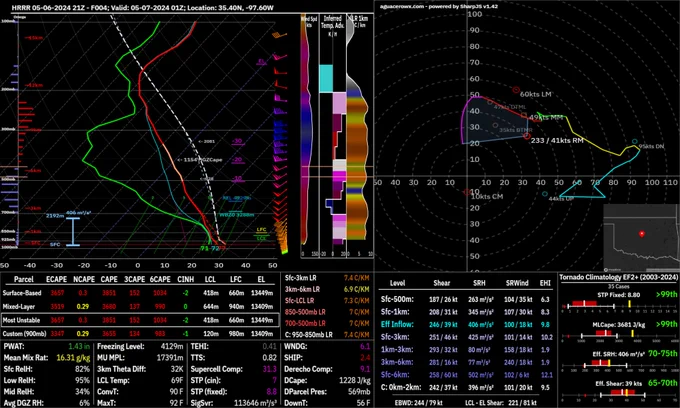The width and height of the screenshot is (680, 408).
Task: Click the 'EHI' column header
Action: coord(545,283)
